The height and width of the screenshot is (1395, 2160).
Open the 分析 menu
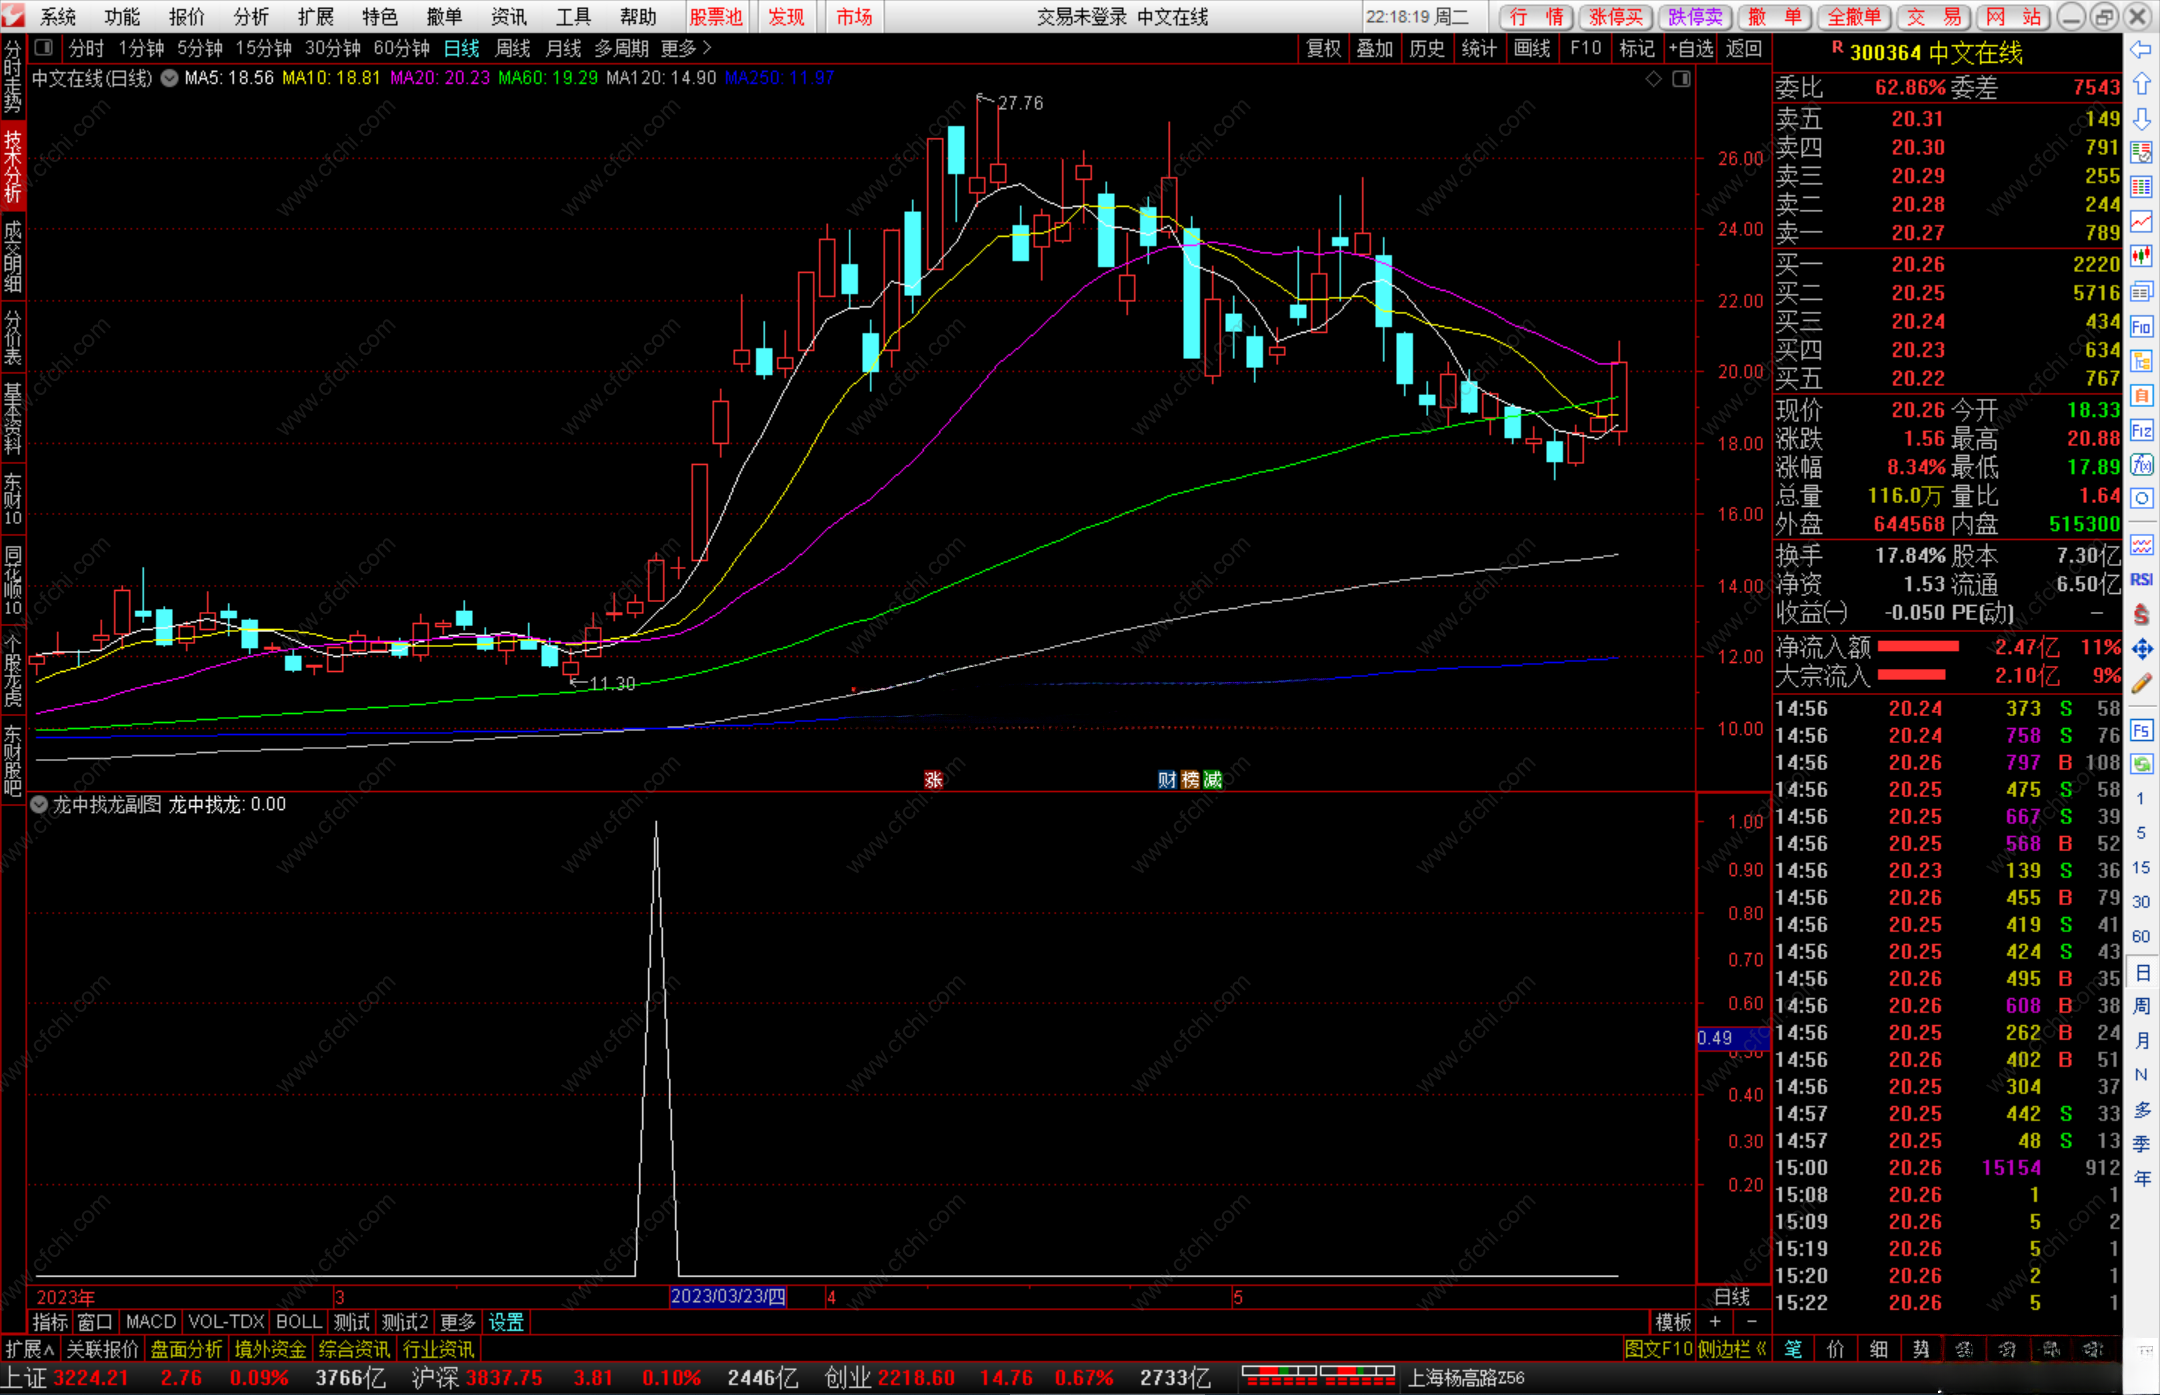pyautogui.click(x=250, y=17)
